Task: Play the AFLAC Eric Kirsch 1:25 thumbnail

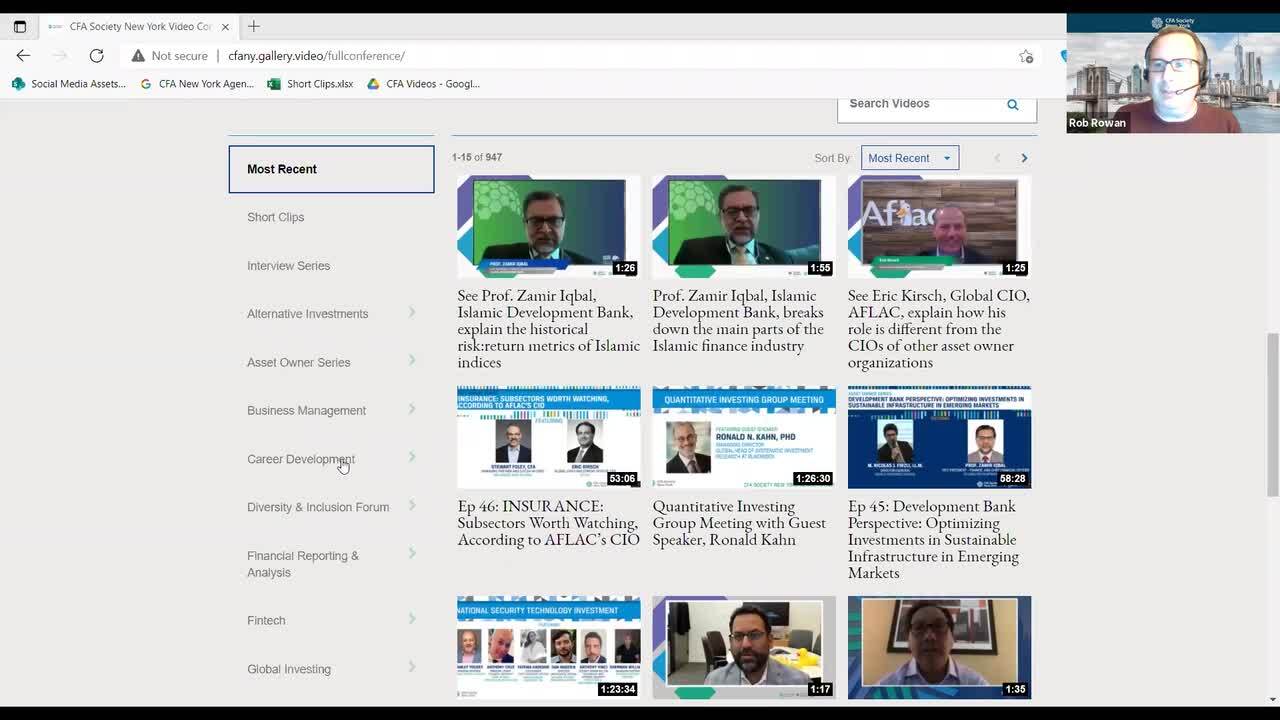Action: 939,227
